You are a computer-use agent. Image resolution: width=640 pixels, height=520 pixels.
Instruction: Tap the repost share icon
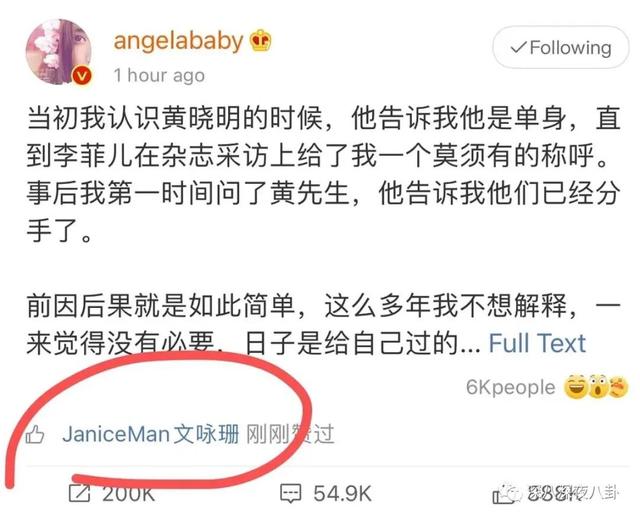click(x=79, y=493)
